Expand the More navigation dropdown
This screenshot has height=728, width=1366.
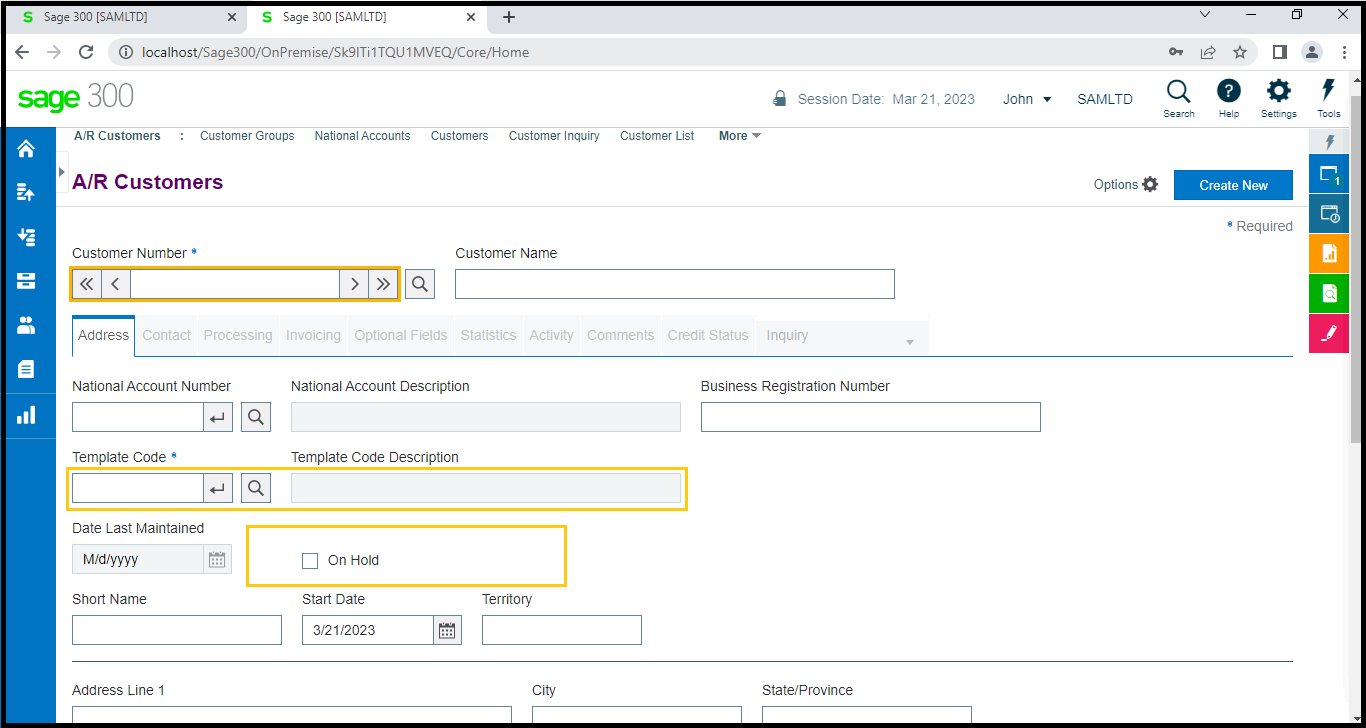point(739,136)
